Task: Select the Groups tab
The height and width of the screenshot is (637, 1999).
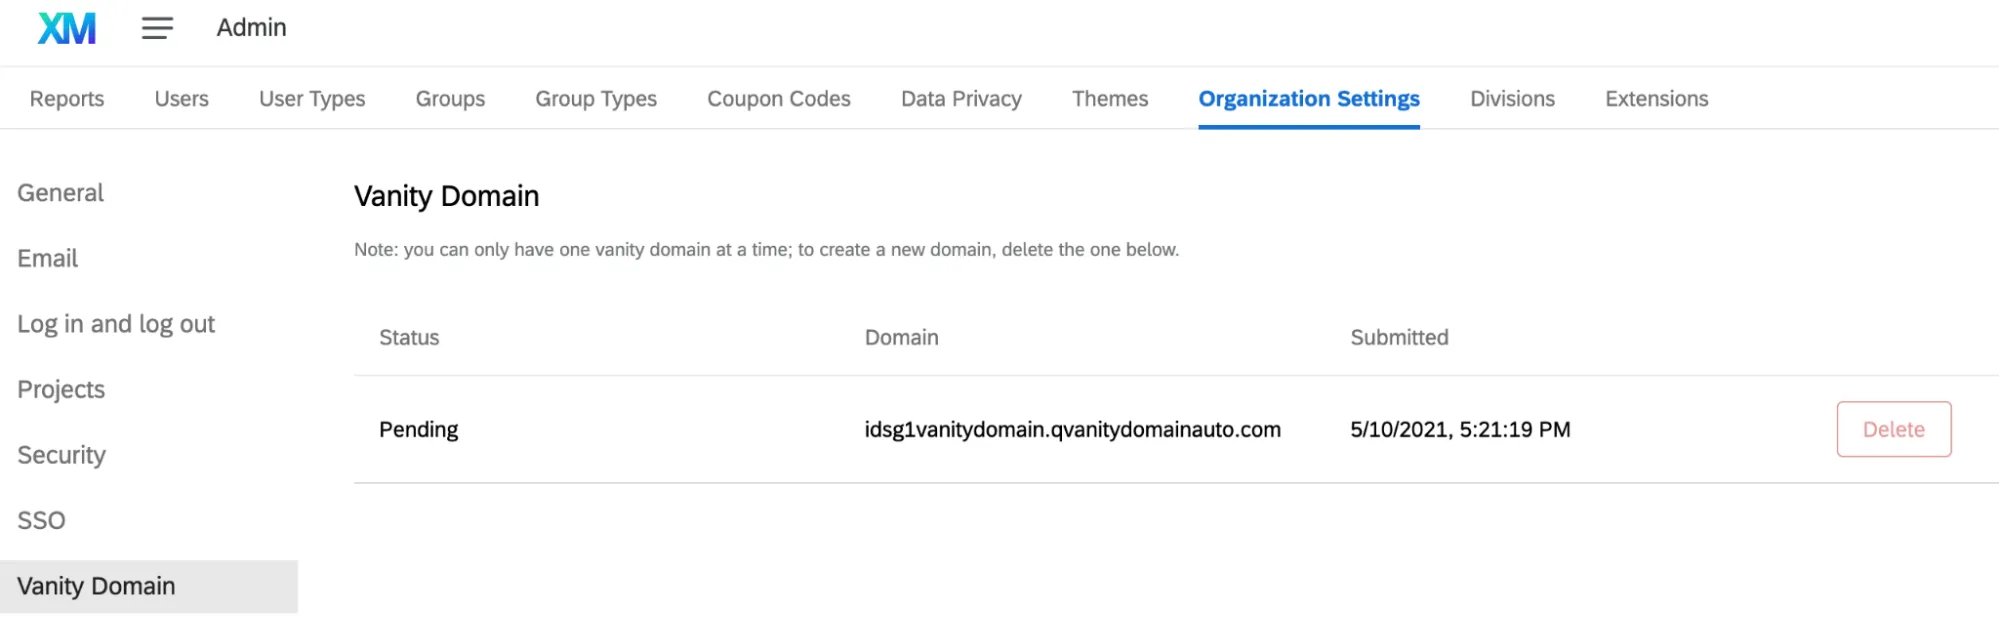Action: pyautogui.click(x=449, y=99)
